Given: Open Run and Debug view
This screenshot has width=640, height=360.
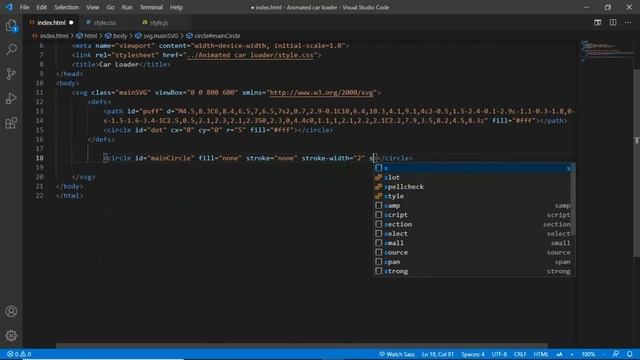Looking at the screenshot, I should (11, 98).
